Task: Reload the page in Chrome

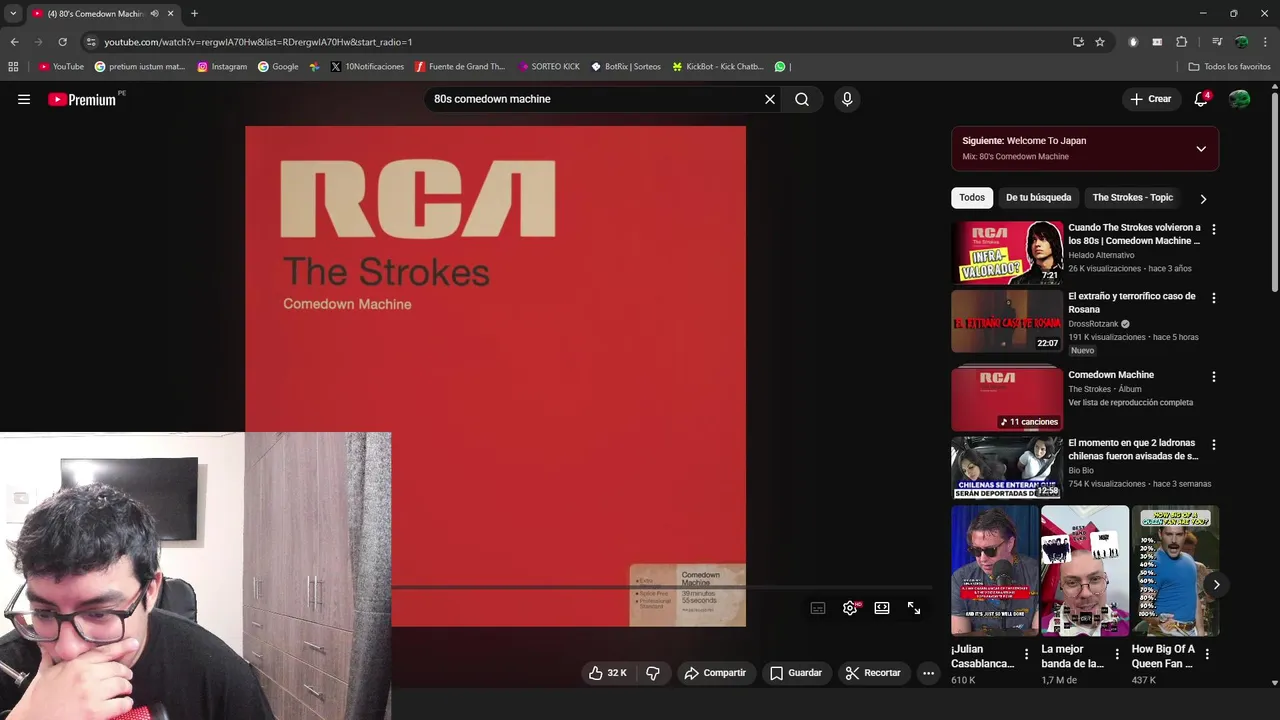Action: pyautogui.click(x=62, y=42)
